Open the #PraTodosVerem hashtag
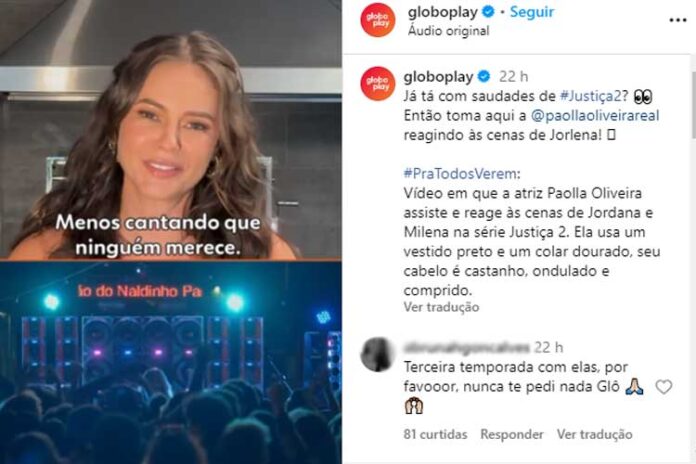Viewport: 696px width, 464px height. click(x=460, y=174)
